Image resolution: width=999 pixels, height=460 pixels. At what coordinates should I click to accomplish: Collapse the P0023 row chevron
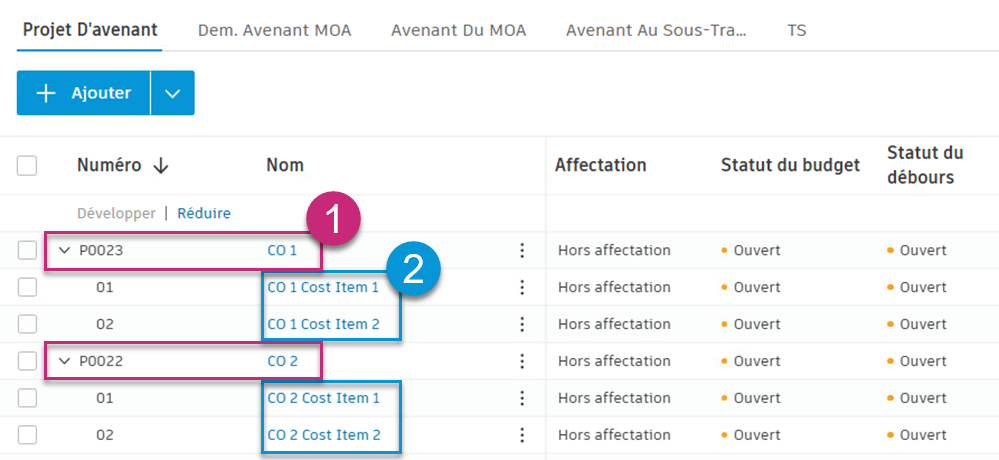[x=65, y=251]
